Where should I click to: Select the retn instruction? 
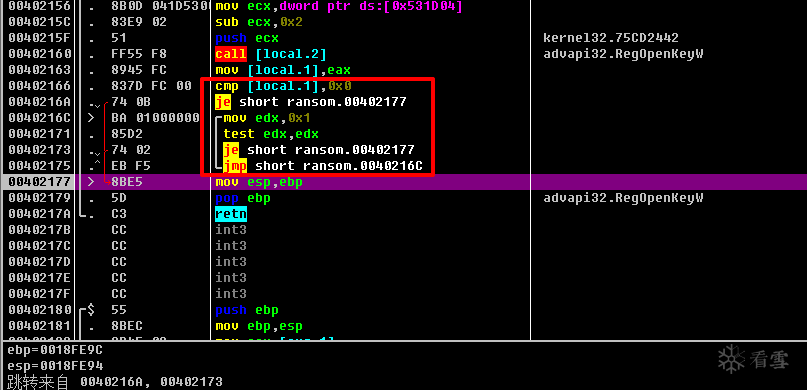231,214
